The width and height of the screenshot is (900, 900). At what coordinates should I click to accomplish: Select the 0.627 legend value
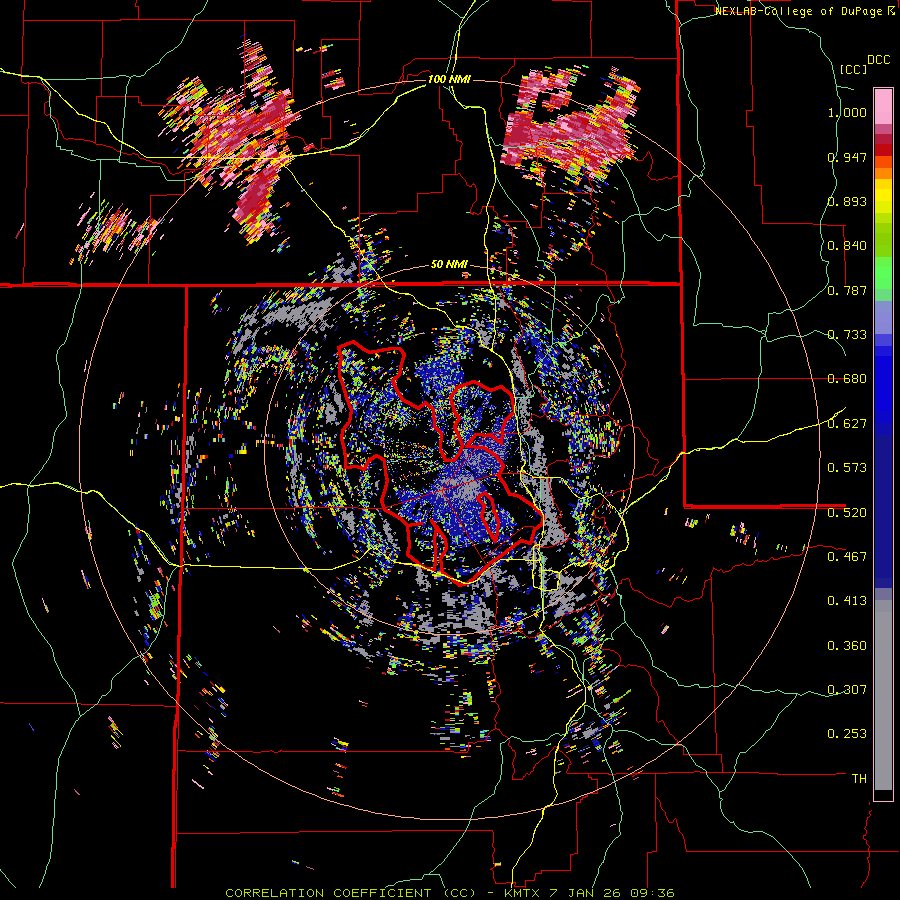tap(847, 424)
